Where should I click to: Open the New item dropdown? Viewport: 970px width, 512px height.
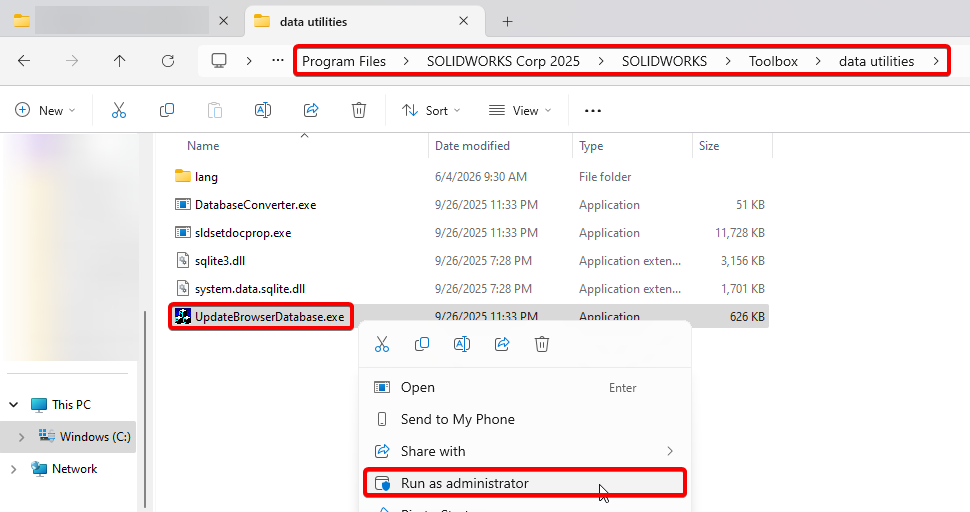pos(45,111)
